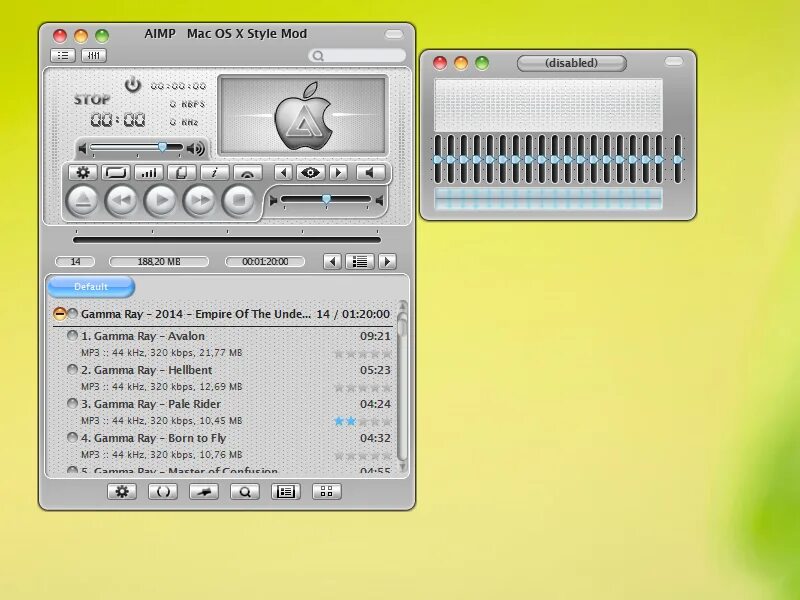Image resolution: width=800 pixels, height=600 pixels.
Task: Click the grid view icon below the playlist
Action: 326,491
